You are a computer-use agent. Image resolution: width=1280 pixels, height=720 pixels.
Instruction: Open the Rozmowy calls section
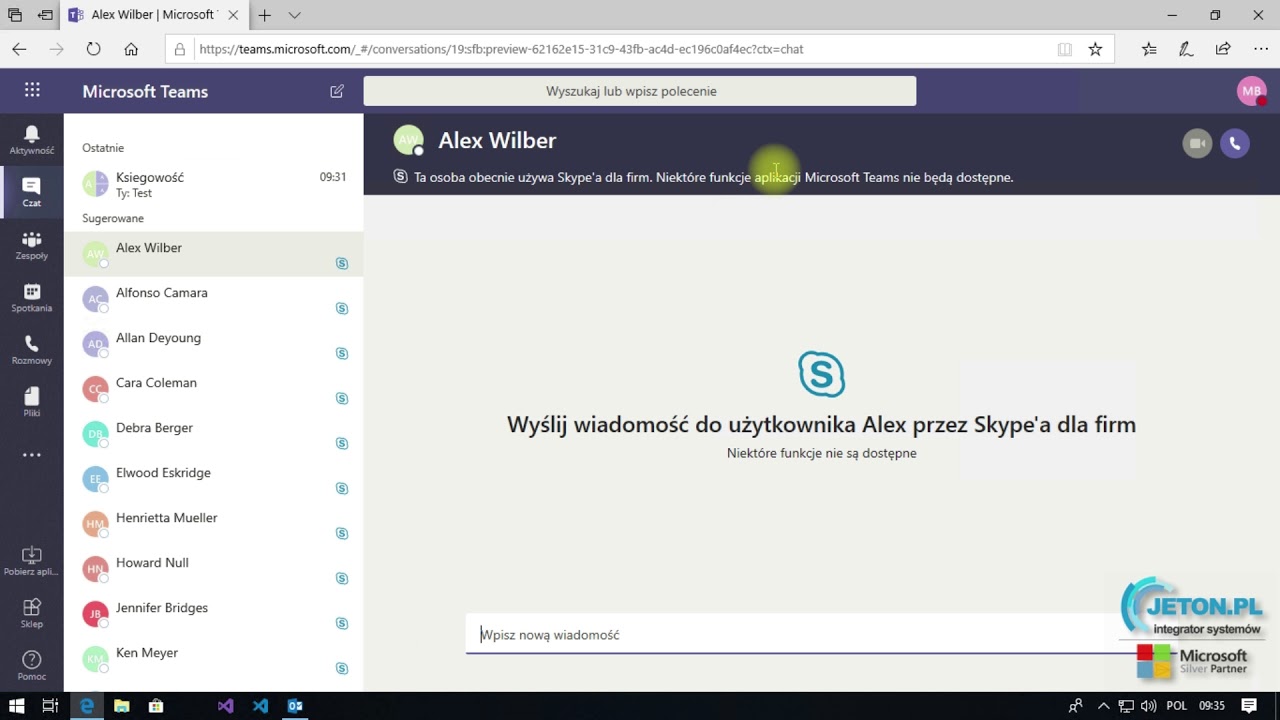point(32,349)
